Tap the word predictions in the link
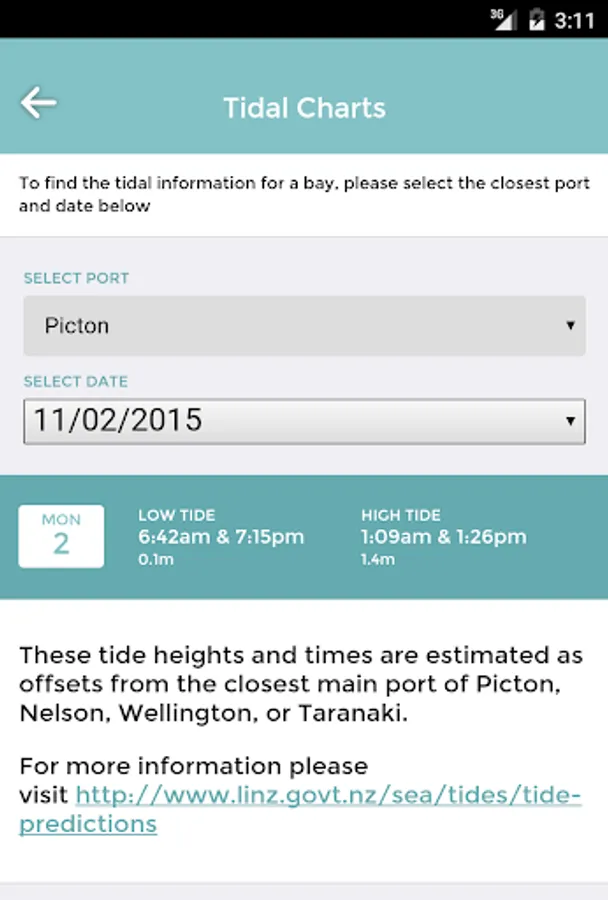 coord(88,824)
